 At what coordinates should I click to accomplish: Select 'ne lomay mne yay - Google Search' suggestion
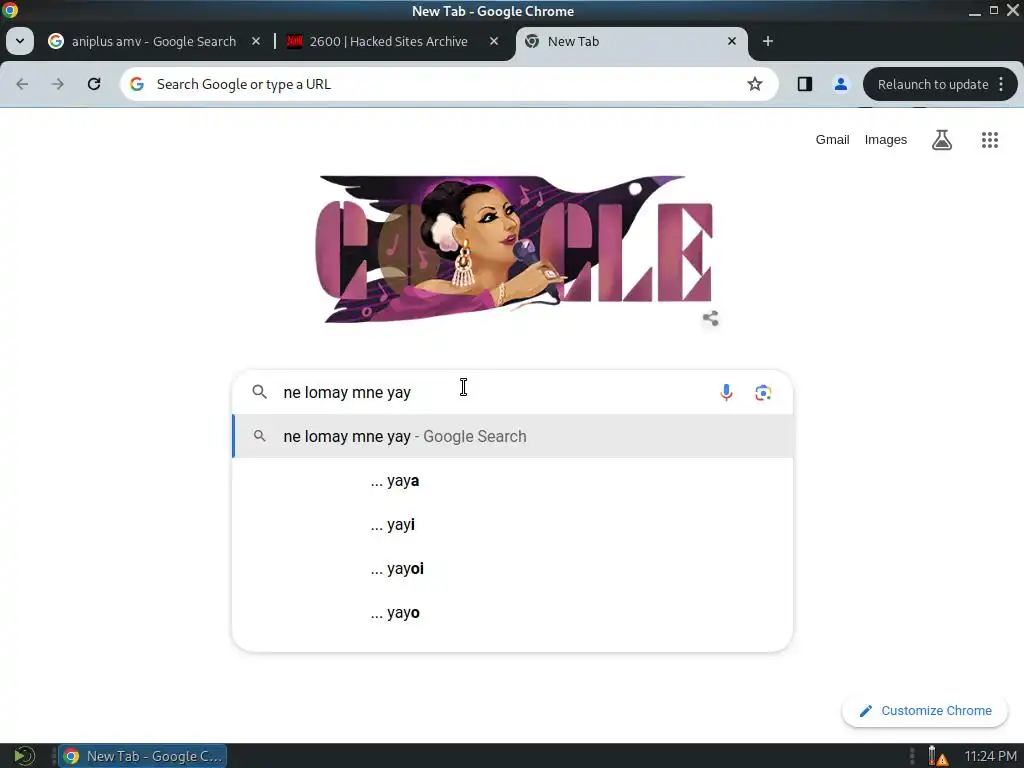pyautogui.click(x=513, y=436)
